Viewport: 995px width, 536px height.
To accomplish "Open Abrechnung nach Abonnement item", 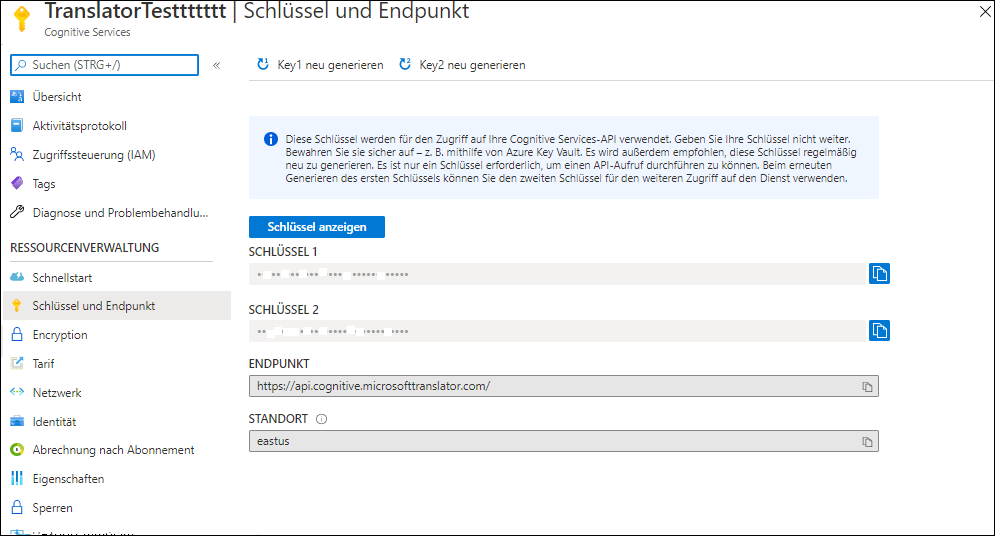I will tap(115, 450).
